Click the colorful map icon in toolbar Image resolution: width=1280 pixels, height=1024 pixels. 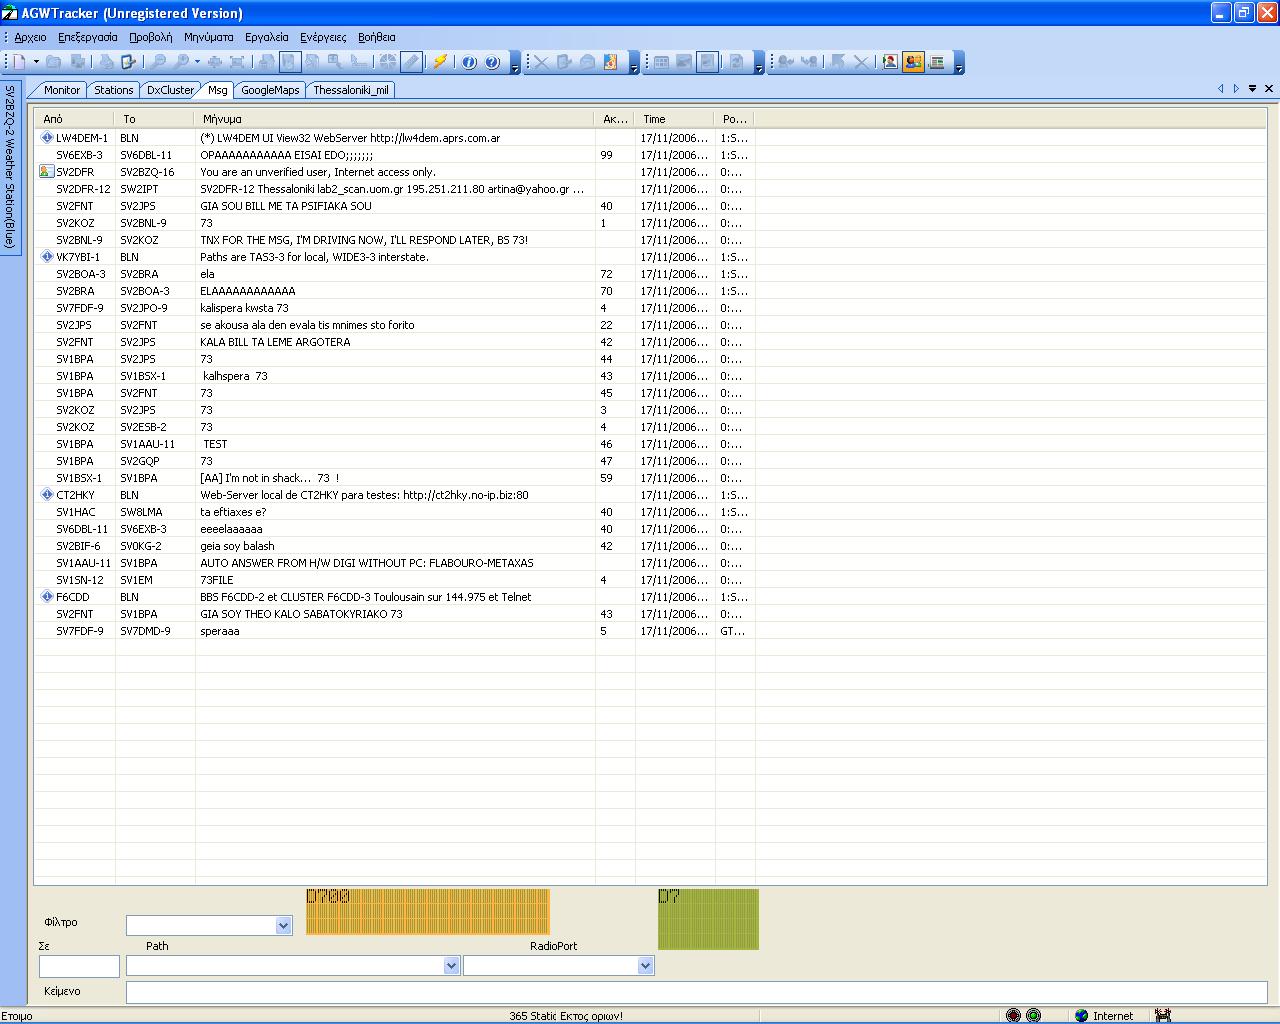pos(610,62)
